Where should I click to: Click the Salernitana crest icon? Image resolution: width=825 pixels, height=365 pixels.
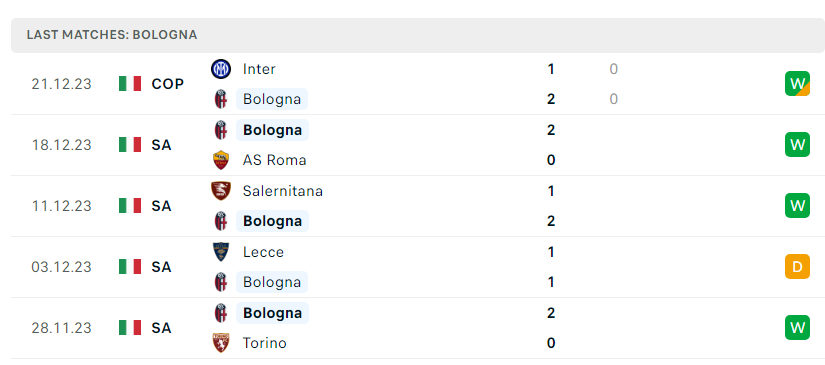click(x=220, y=190)
